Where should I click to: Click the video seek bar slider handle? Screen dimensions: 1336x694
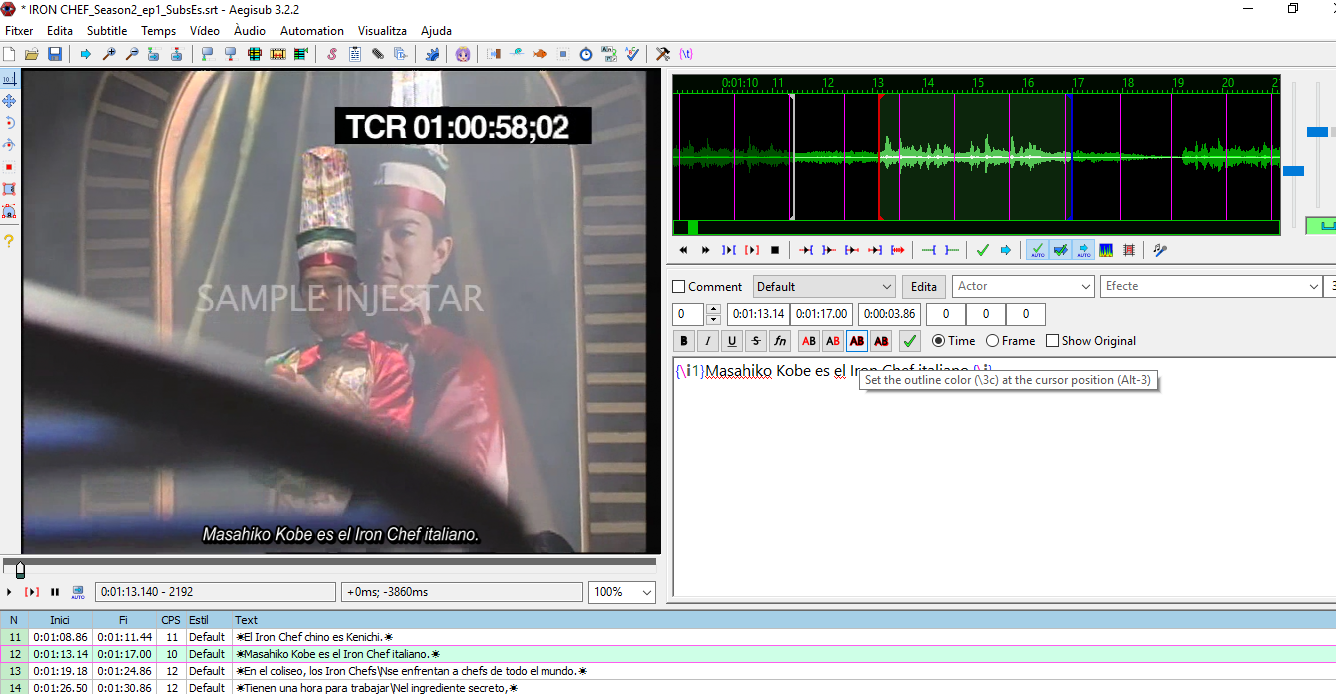pos(20,569)
